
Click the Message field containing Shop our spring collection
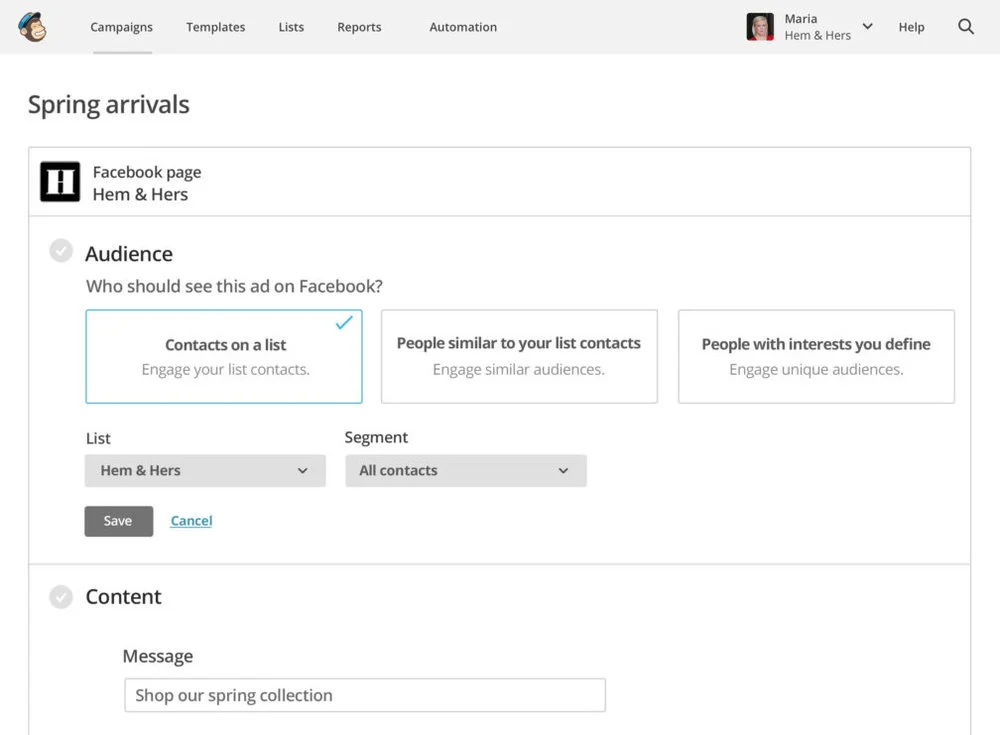click(364, 695)
